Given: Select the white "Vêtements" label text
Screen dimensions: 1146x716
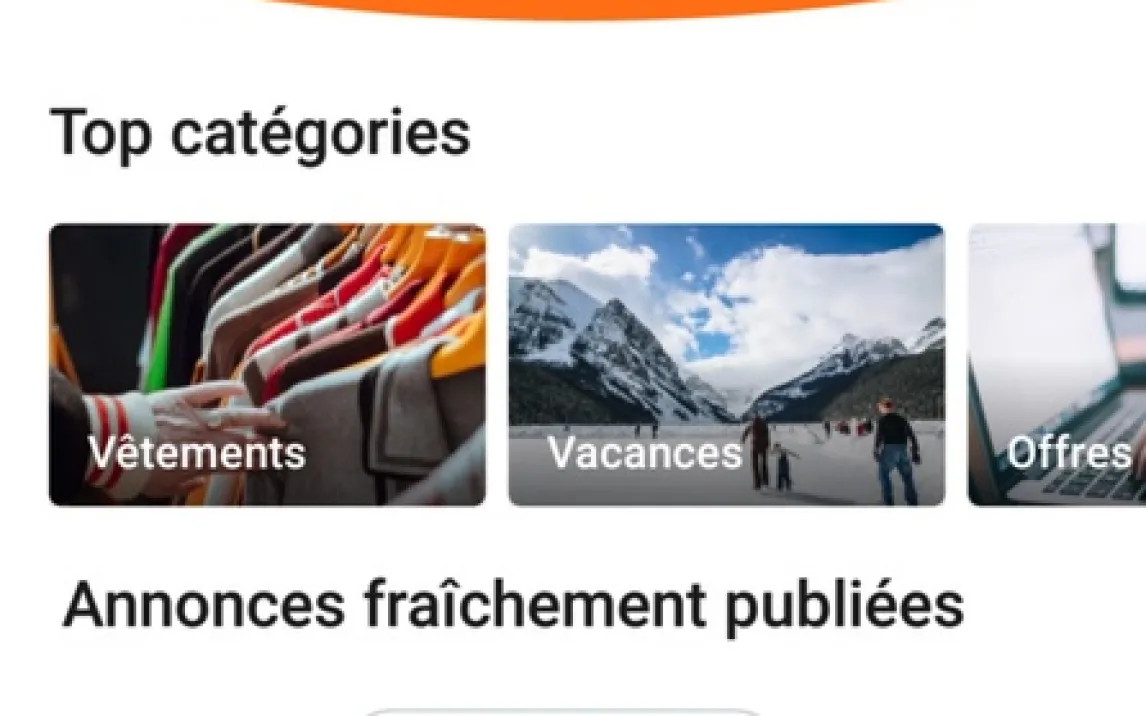Looking at the screenshot, I should 197,452.
